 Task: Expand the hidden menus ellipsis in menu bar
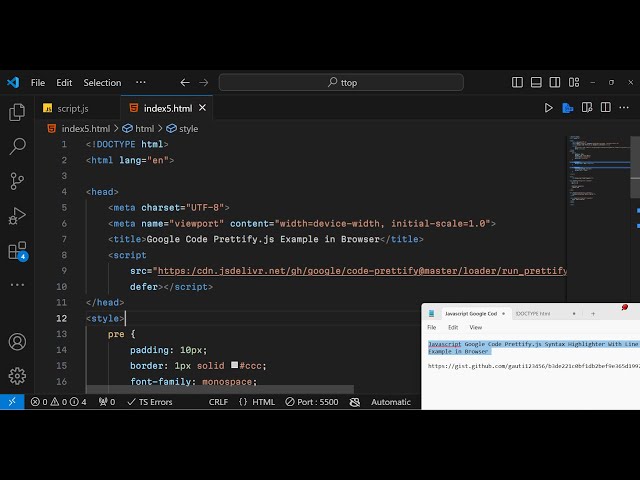pyautogui.click(x=140, y=82)
